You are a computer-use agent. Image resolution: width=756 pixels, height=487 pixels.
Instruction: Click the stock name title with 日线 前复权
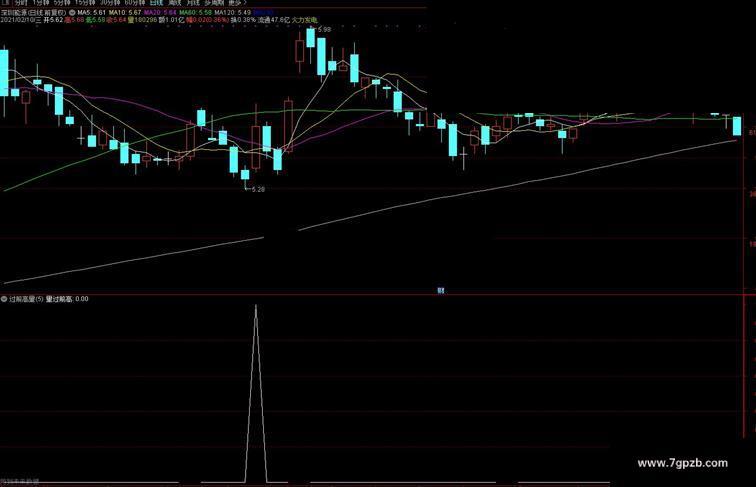click(x=33, y=12)
